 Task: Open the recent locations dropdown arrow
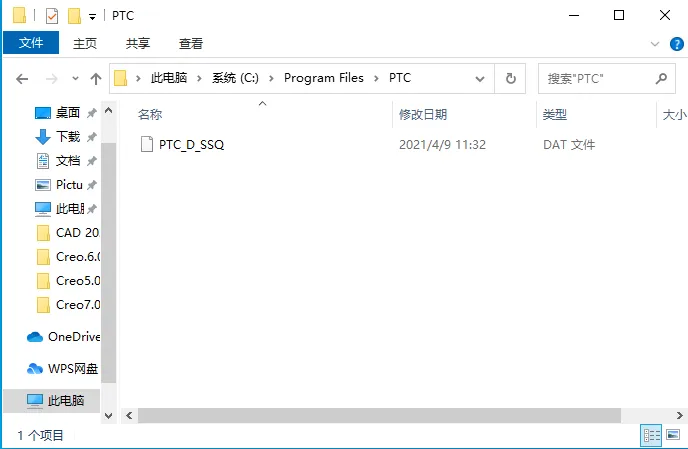tap(75, 79)
